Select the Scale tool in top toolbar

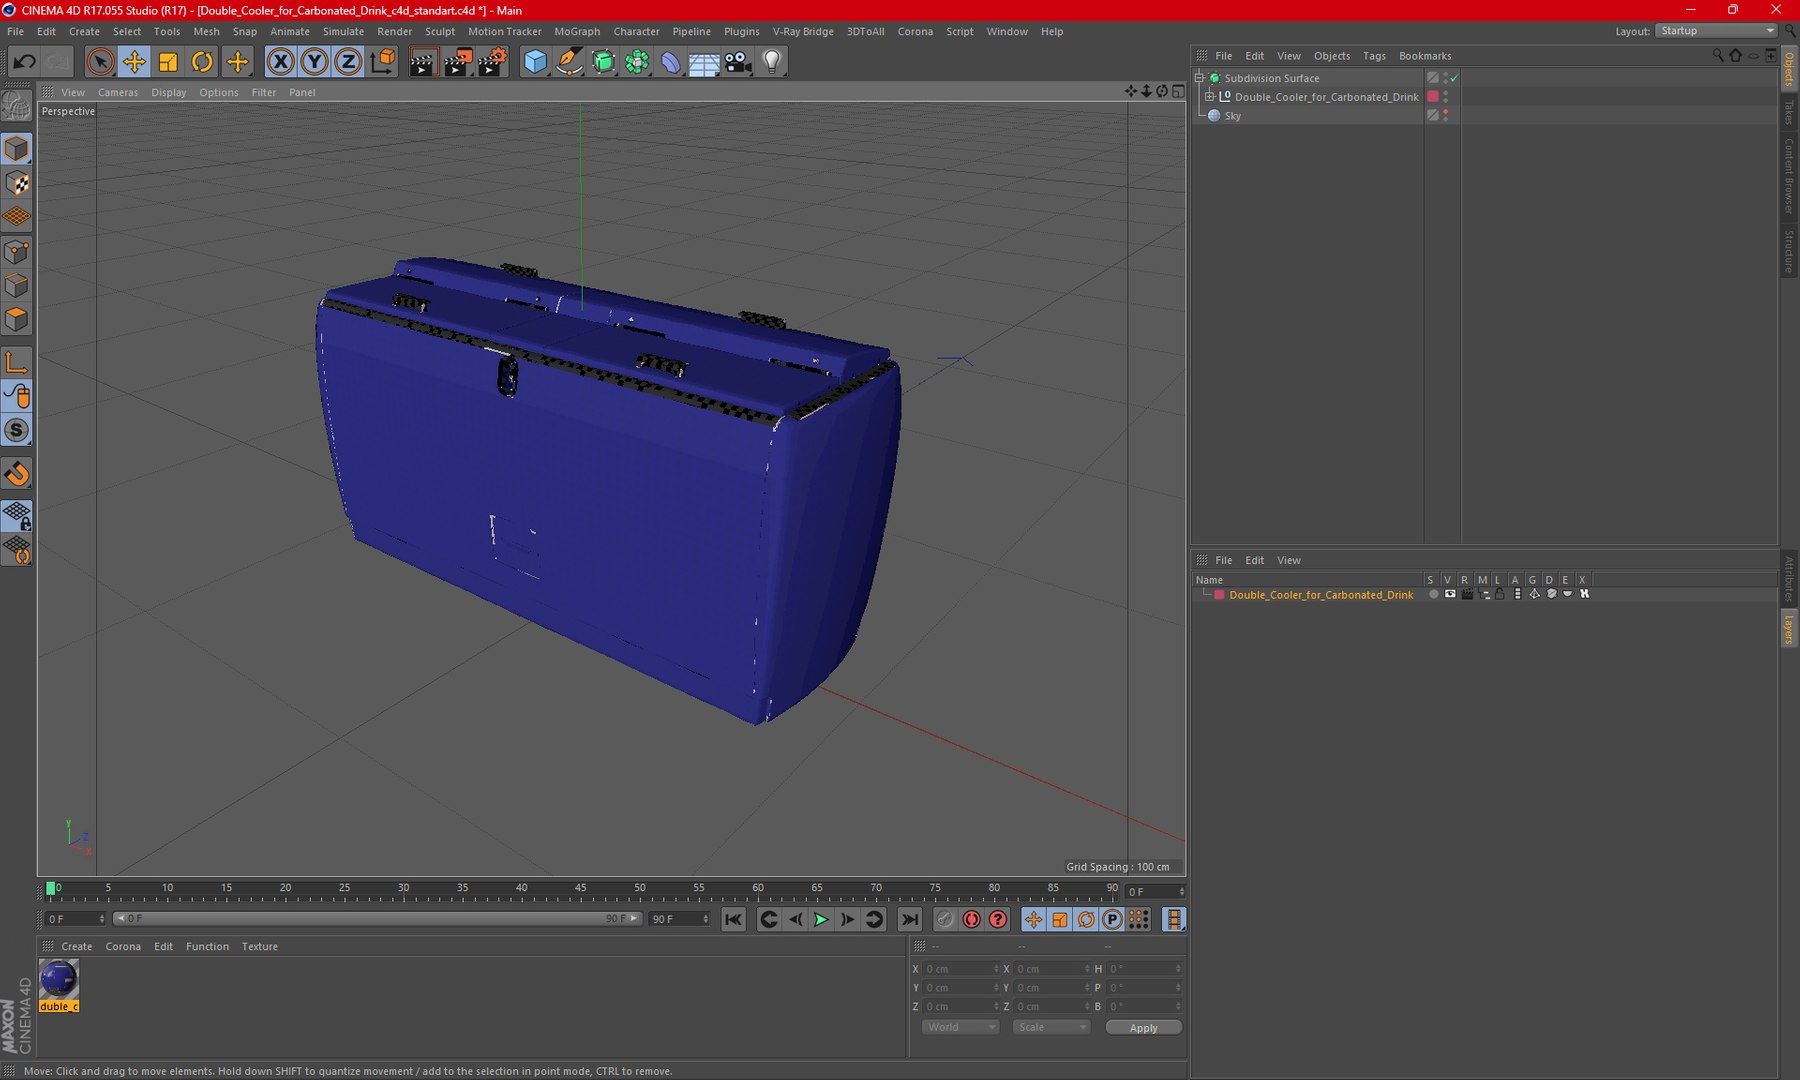pyautogui.click(x=168, y=62)
